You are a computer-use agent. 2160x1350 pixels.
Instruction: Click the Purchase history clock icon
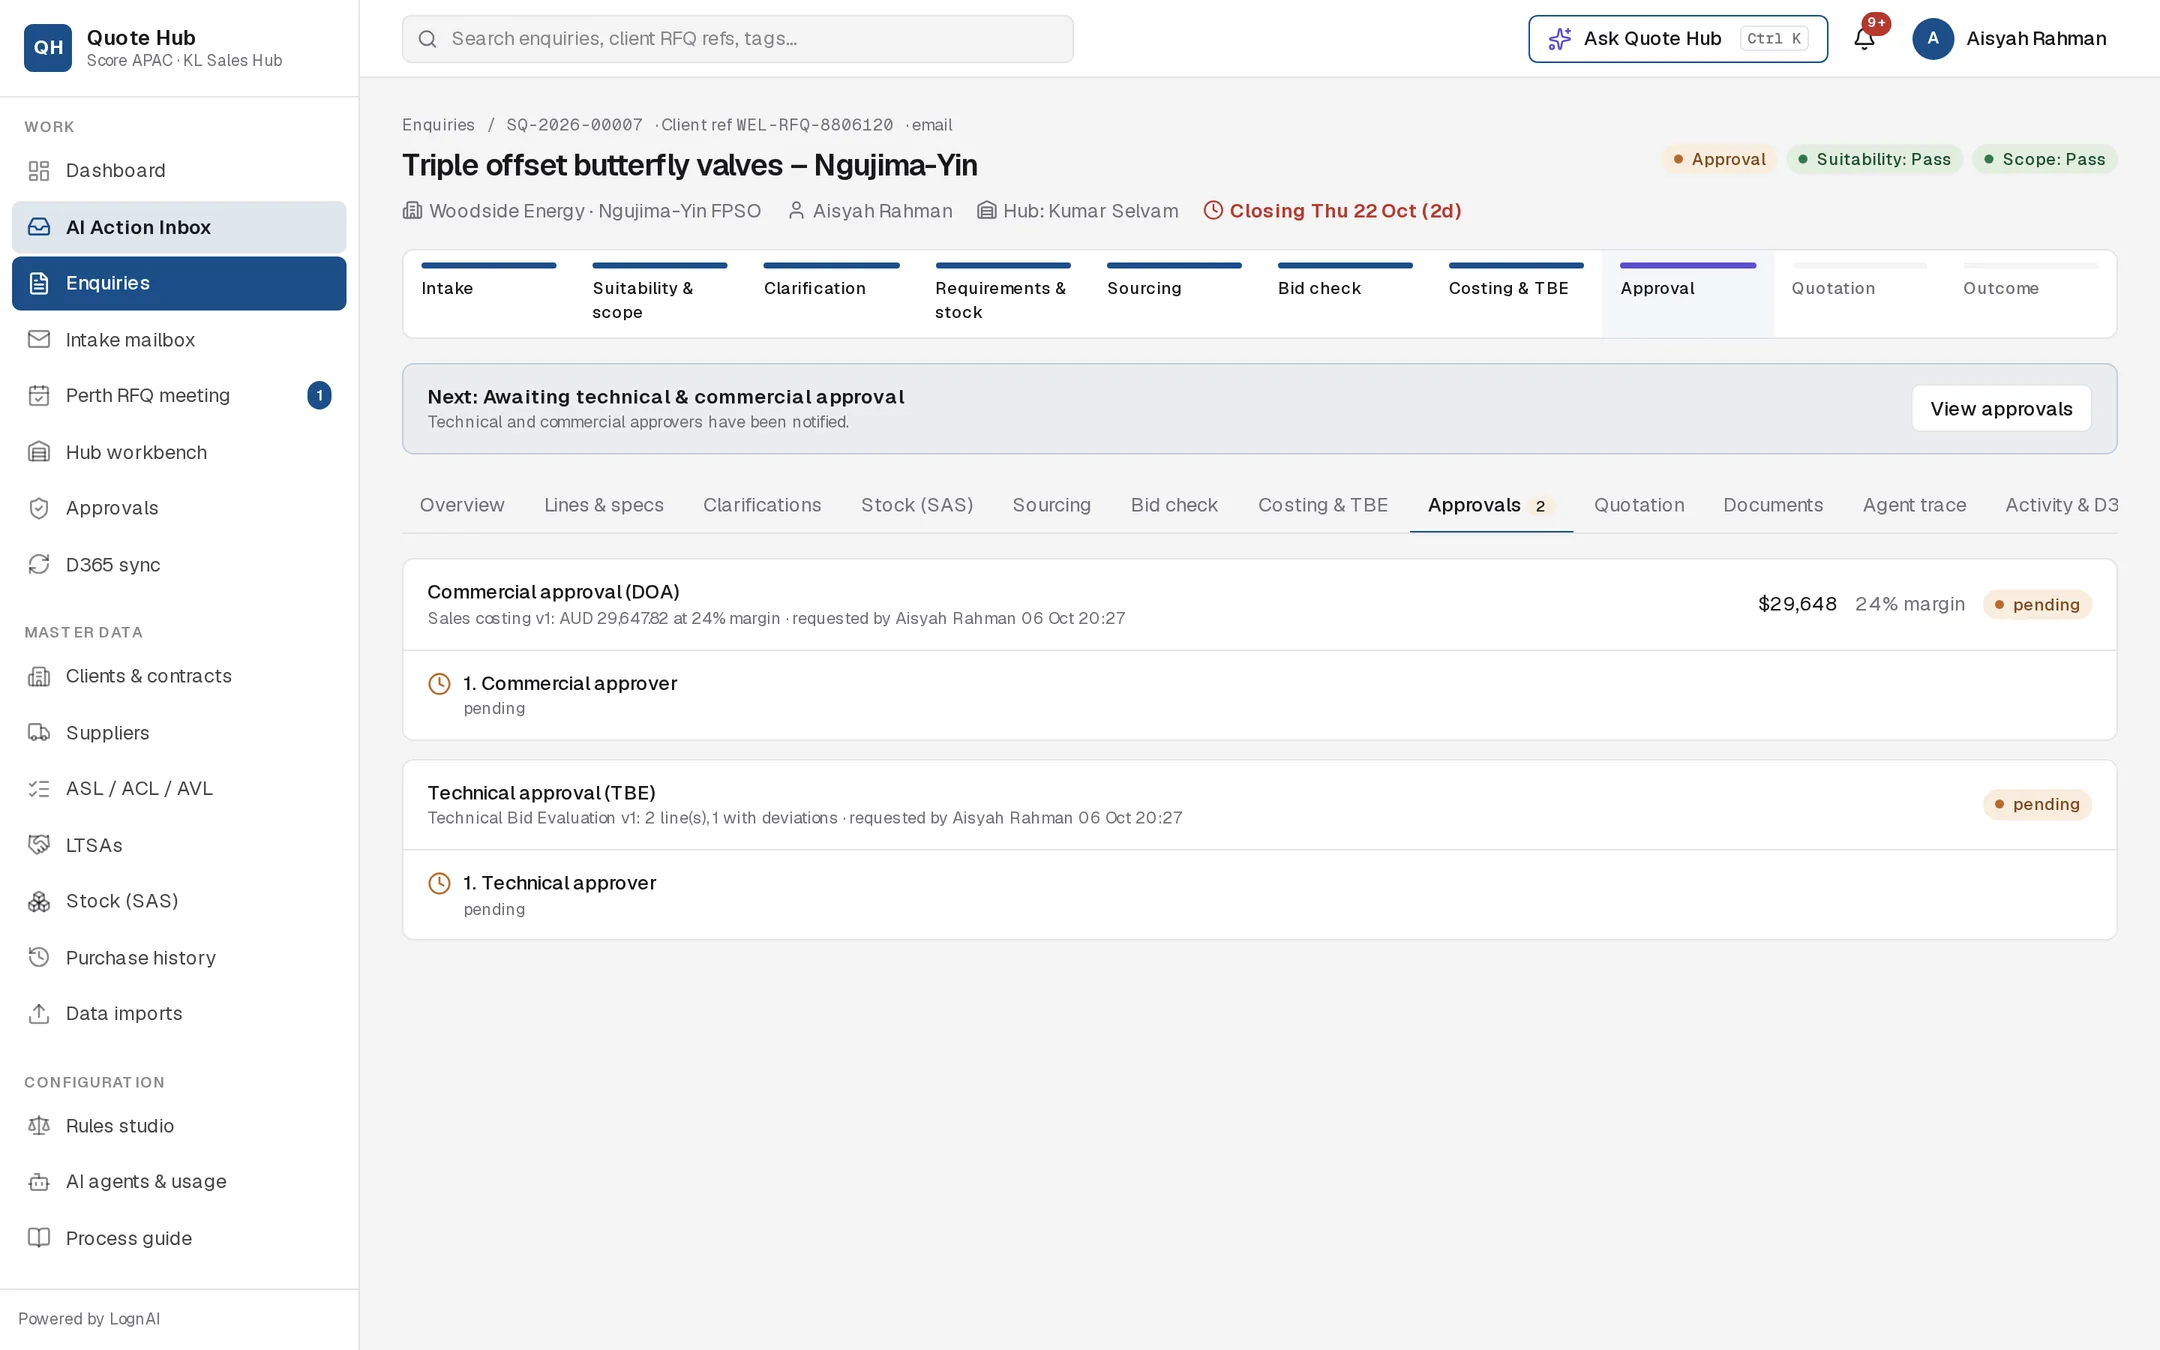tap(39, 958)
